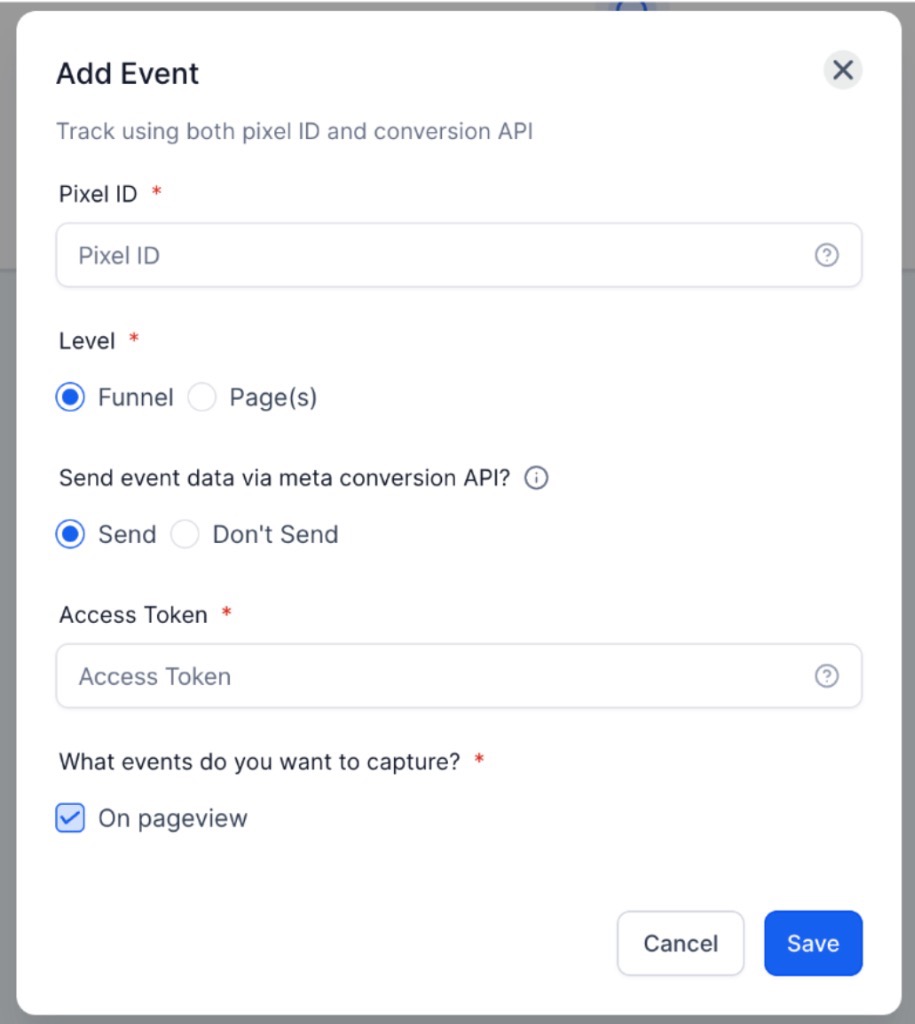Click the Access Token help icon
Image resolution: width=915 pixels, height=1024 pixels.
pos(826,677)
